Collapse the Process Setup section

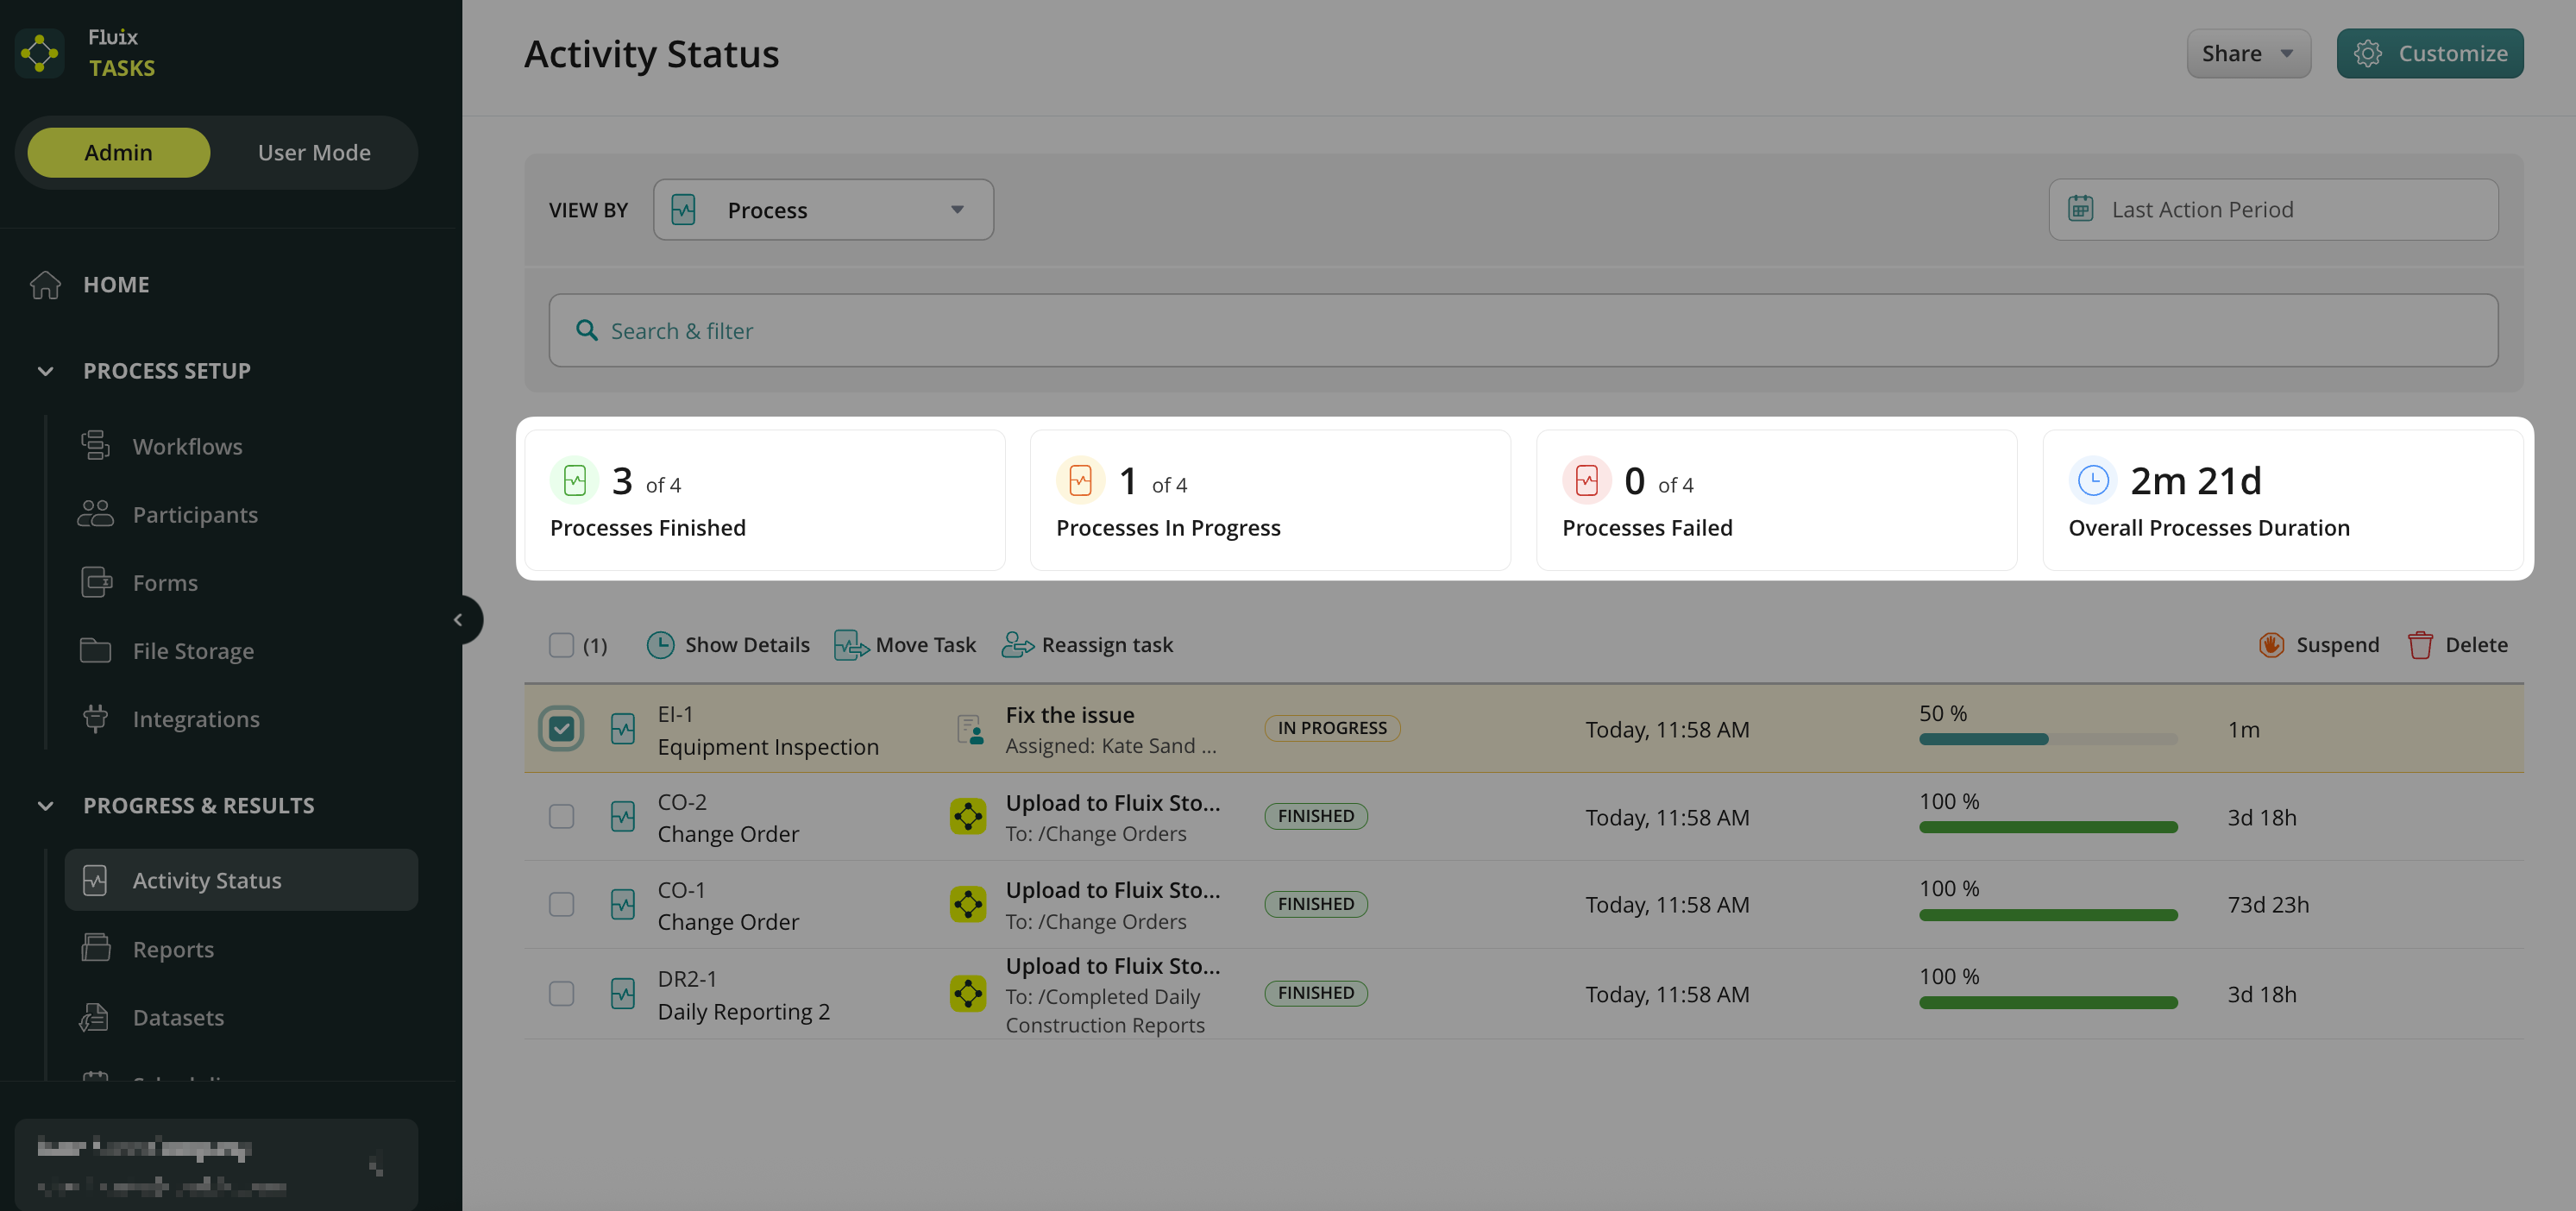pos(46,371)
